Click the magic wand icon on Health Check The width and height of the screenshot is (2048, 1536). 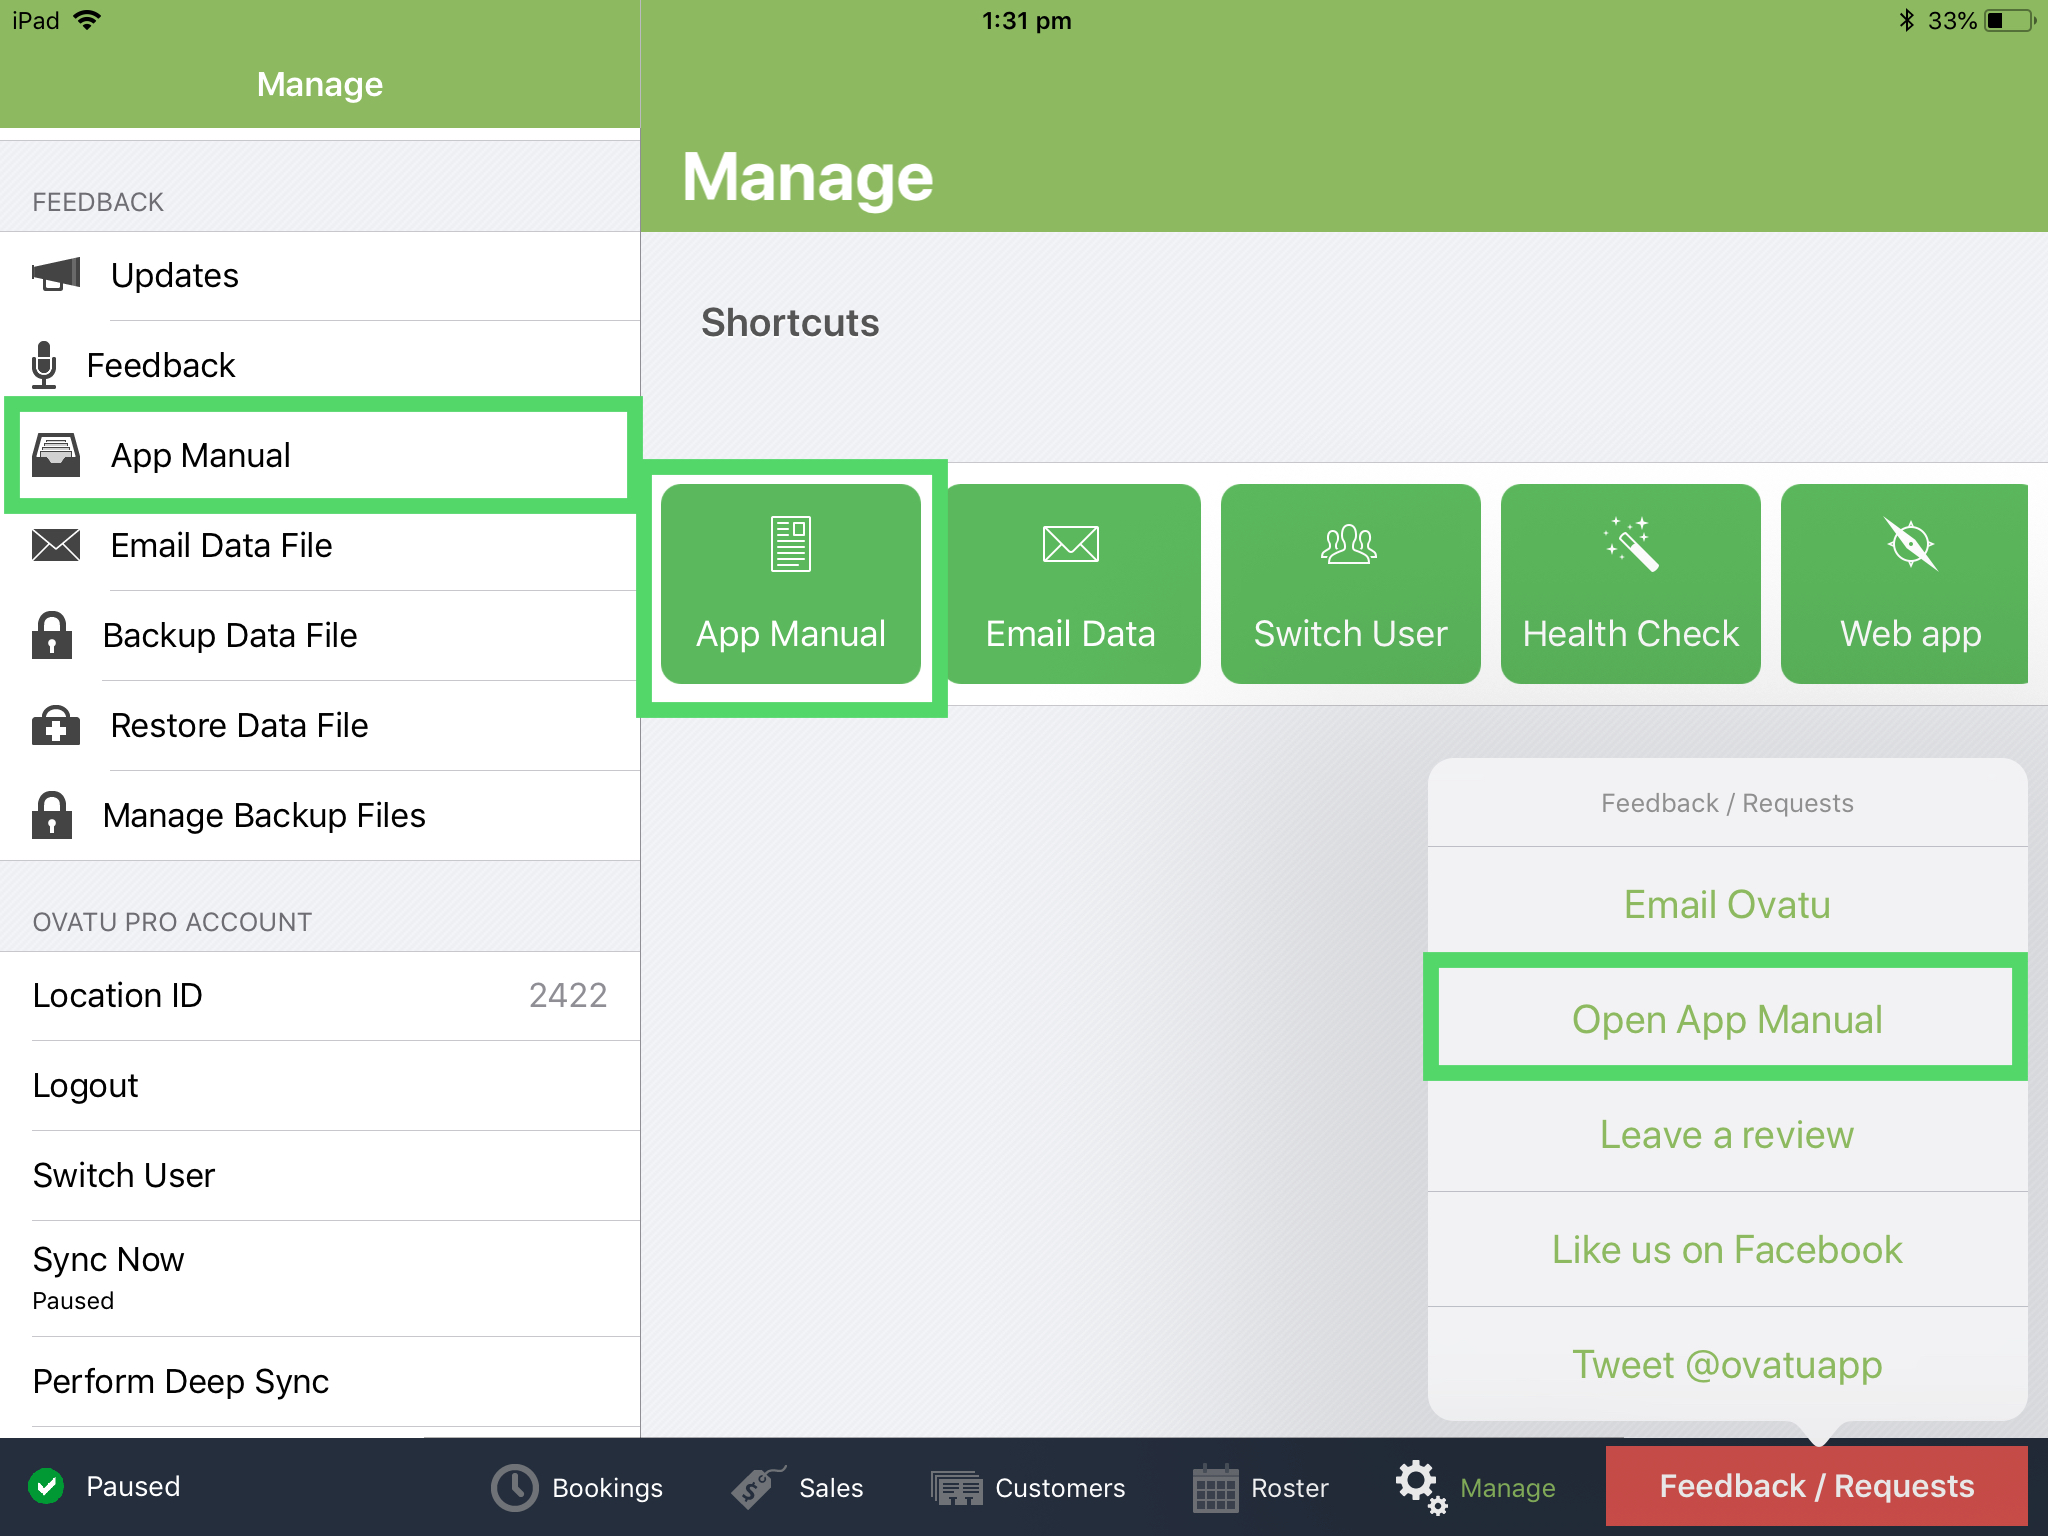click(x=1631, y=544)
